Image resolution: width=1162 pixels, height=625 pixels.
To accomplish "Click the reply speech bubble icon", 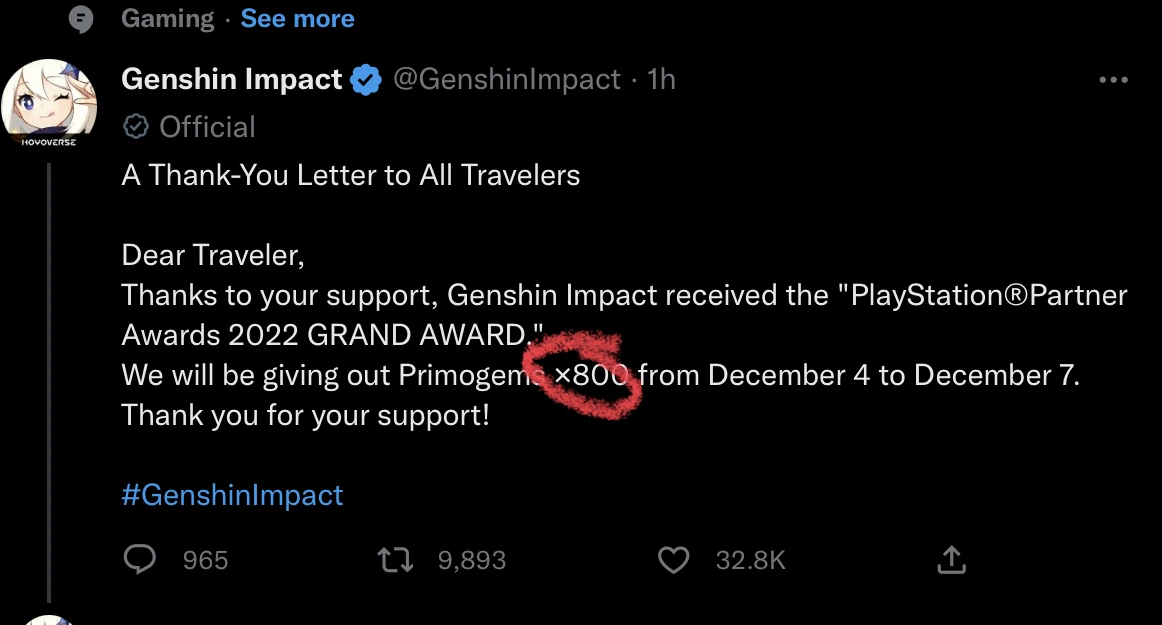I will [139, 560].
